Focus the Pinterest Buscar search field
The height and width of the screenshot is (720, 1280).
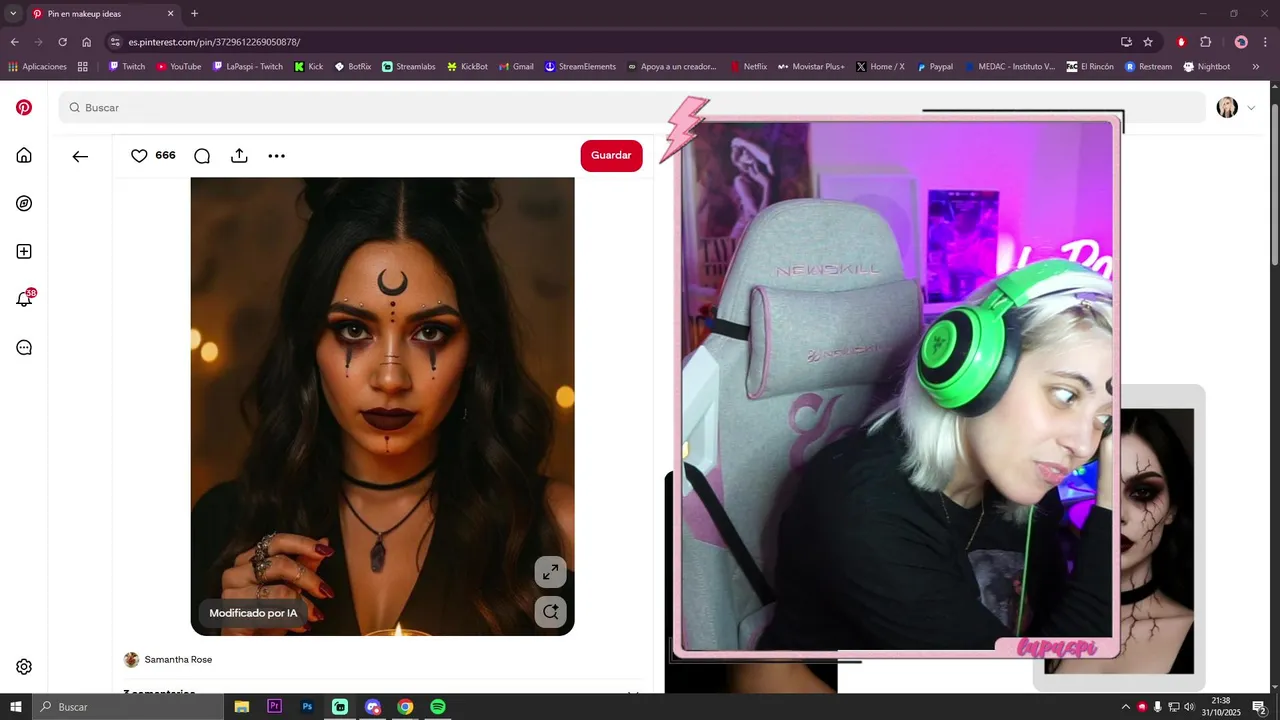pyautogui.click(x=632, y=107)
